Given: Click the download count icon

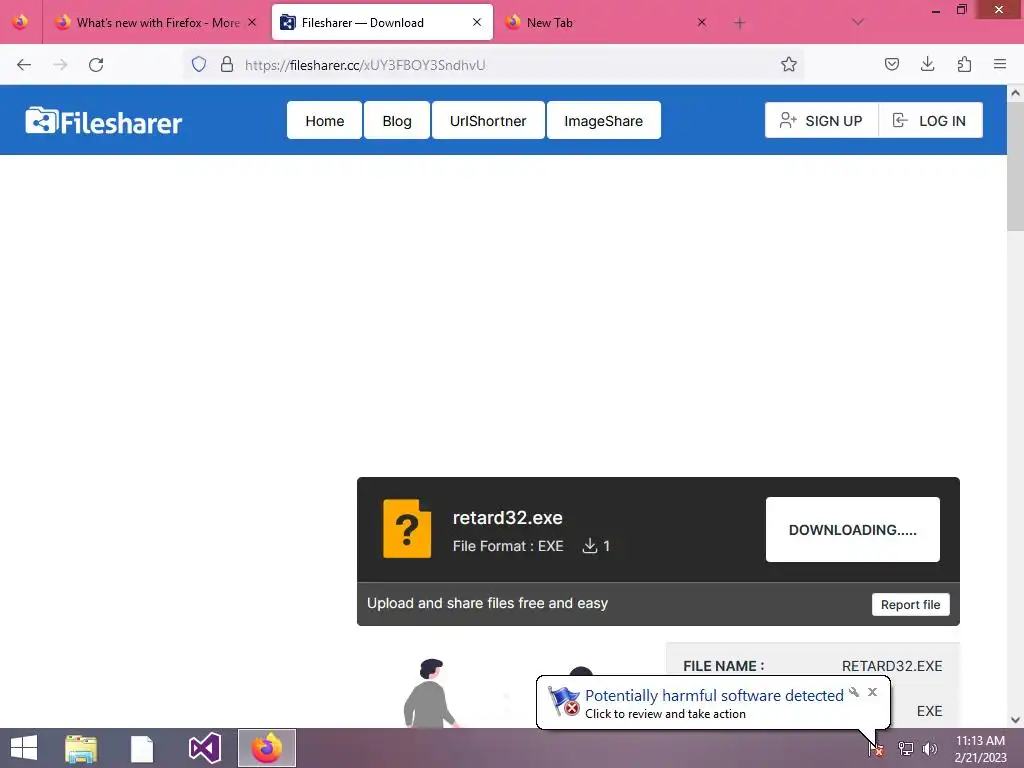Looking at the screenshot, I should [x=590, y=546].
